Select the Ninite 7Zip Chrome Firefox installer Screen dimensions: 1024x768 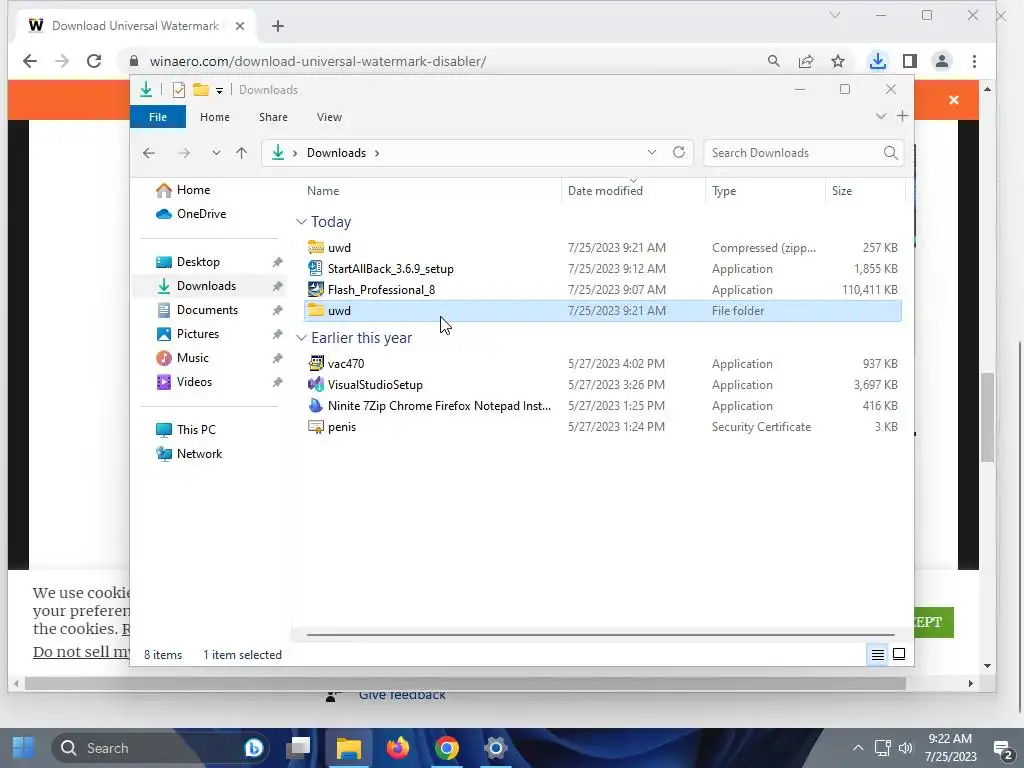click(x=602, y=406)
